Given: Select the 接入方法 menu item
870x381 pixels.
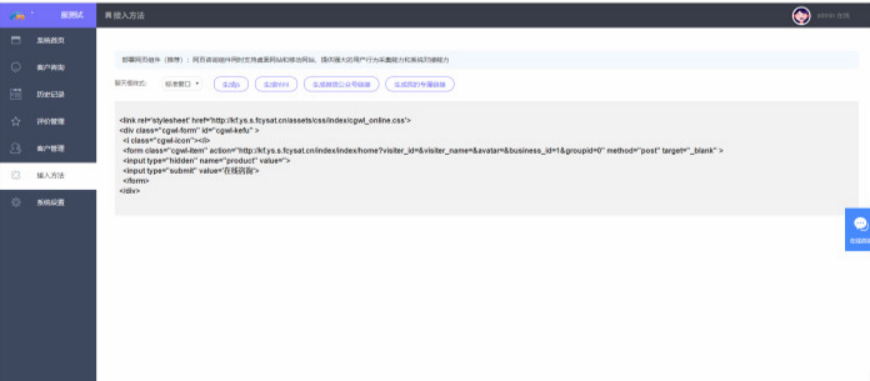Looking at the screenshot, I should tap(48, 175).
